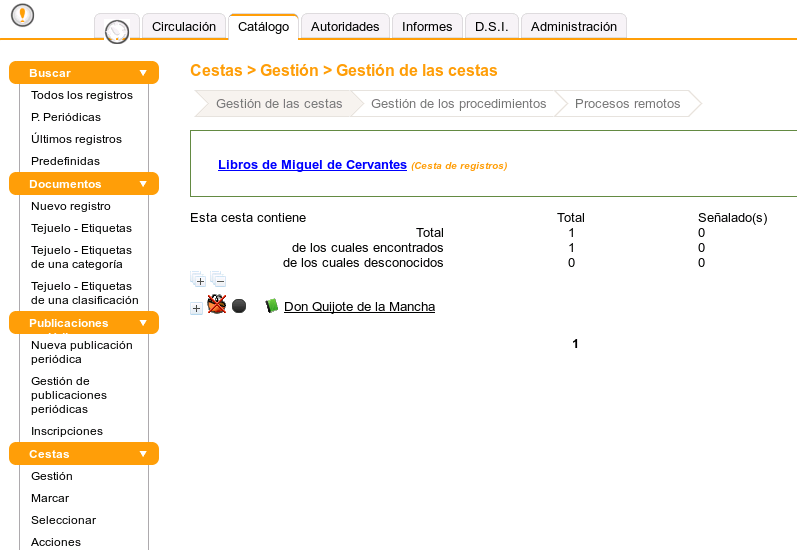Image resolution: width=797 pixels, height=550 pixels.
Task: Click the green book icon
Action: coord(271,306)
